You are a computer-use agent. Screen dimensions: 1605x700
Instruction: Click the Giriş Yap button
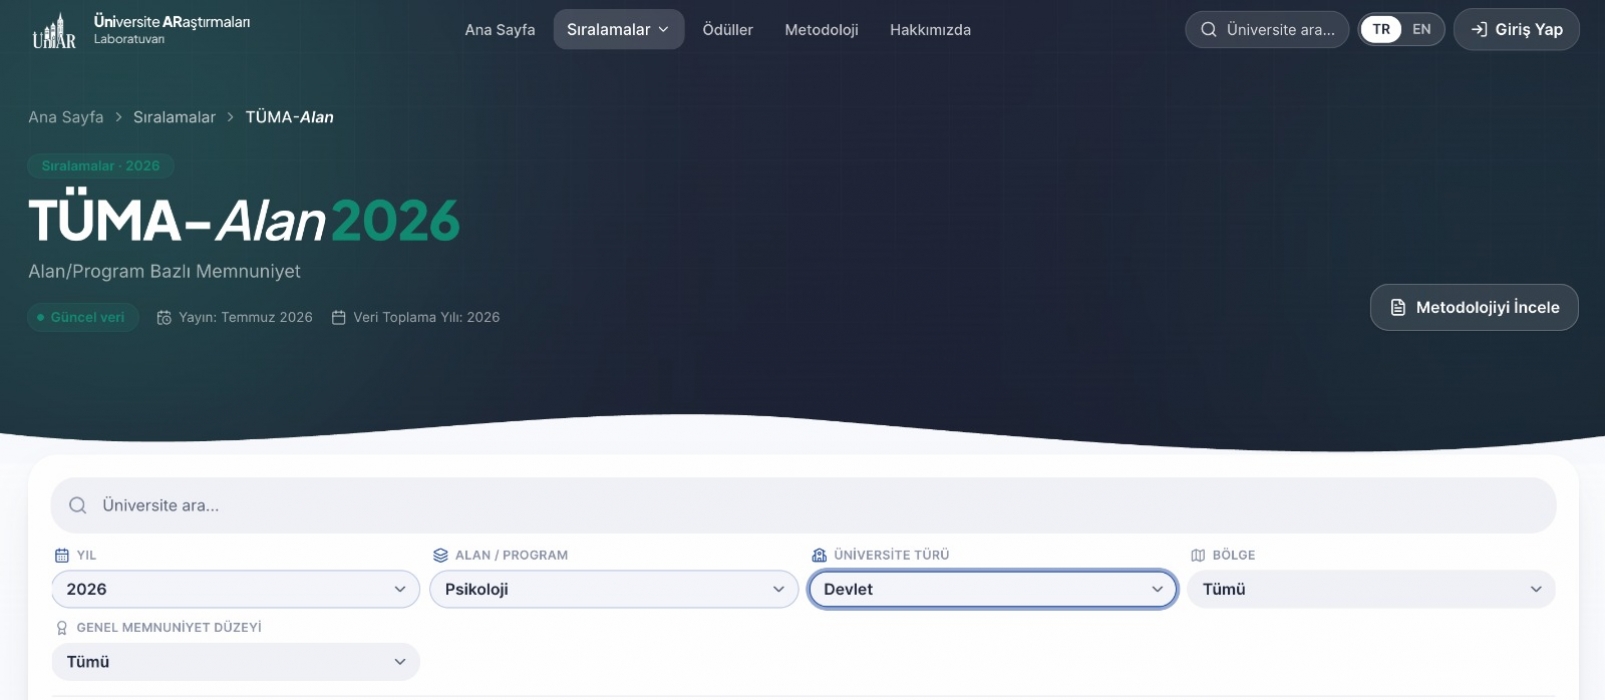1516,30
